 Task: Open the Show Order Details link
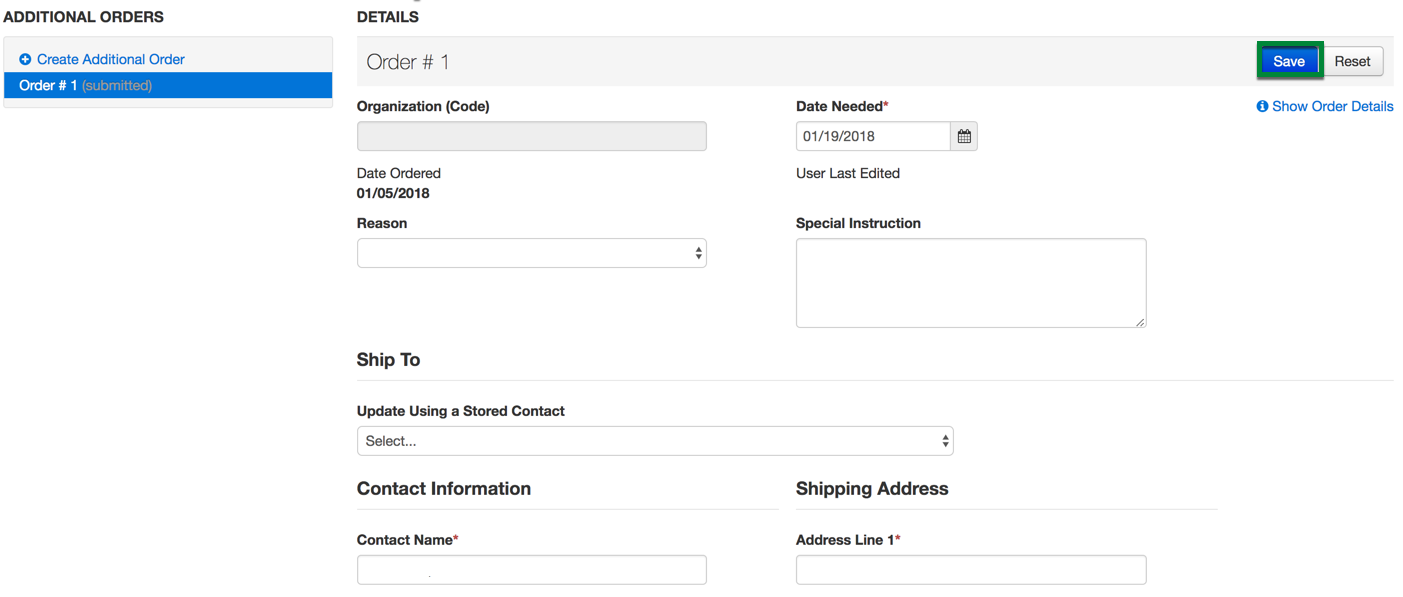(x=1332, y=106)
